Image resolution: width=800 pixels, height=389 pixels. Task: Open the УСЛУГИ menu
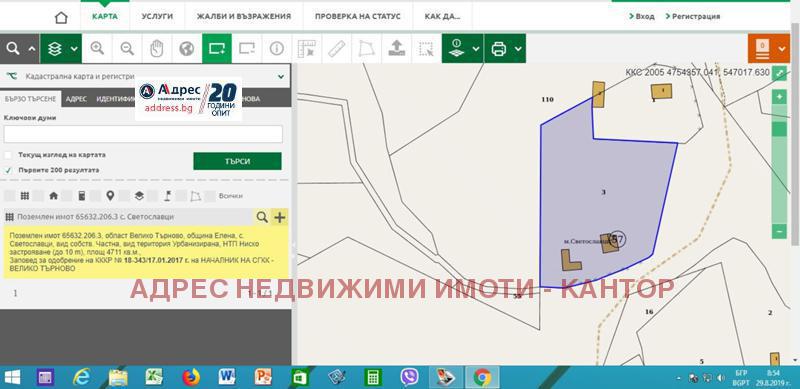click(157, 16)
